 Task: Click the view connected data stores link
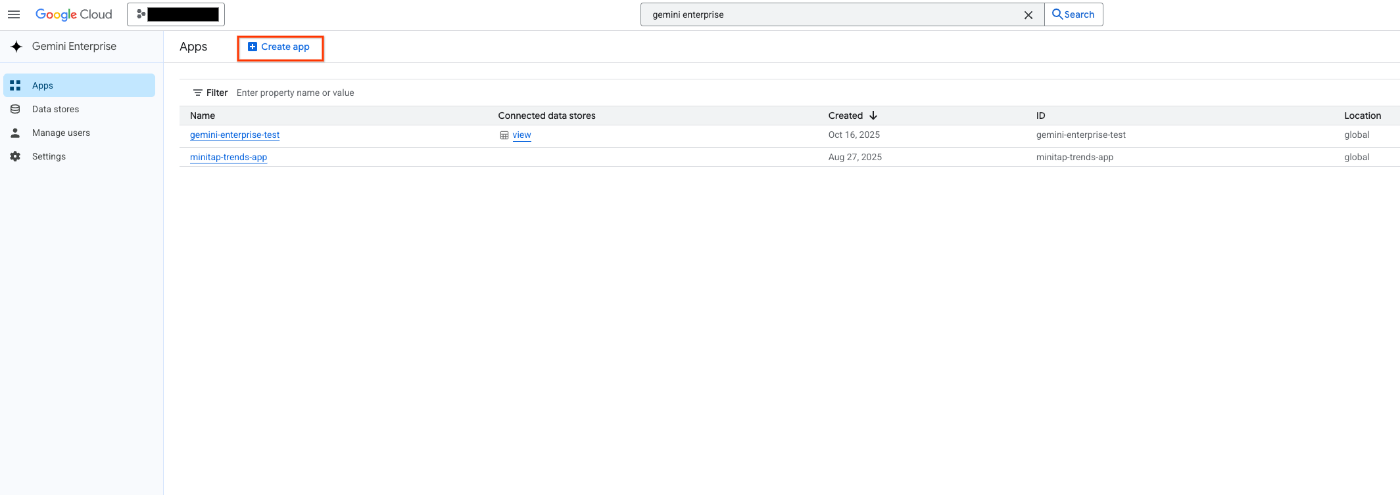[x=522, y=135]
